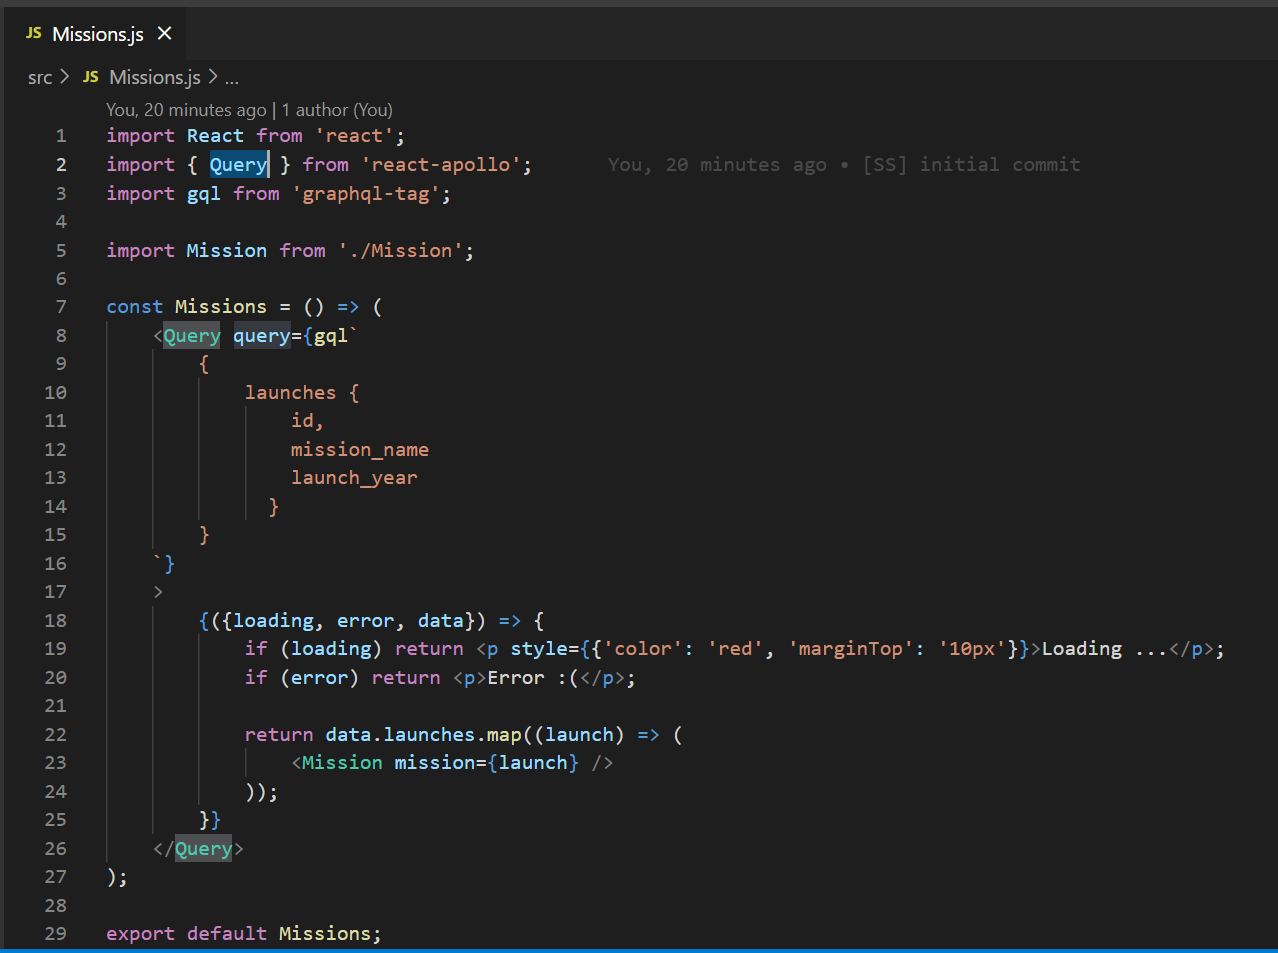Open the src breadcrumb dropdown
Viewport: 1278px width, 953px height.
click(x=40, y=77)
